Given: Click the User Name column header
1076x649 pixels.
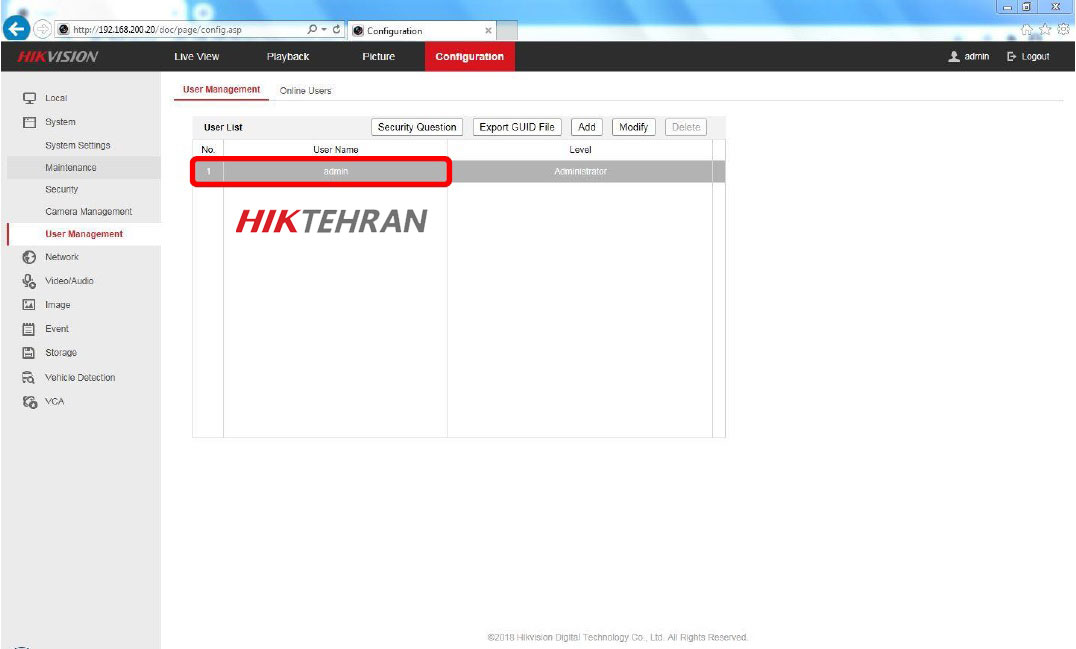Looking at the screenshot, I should [336, 150].
